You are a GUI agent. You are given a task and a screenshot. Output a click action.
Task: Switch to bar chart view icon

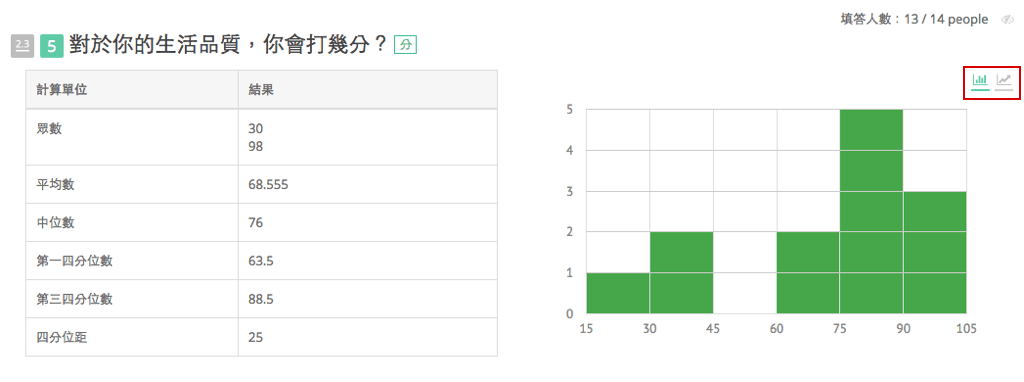coord(980,82)
